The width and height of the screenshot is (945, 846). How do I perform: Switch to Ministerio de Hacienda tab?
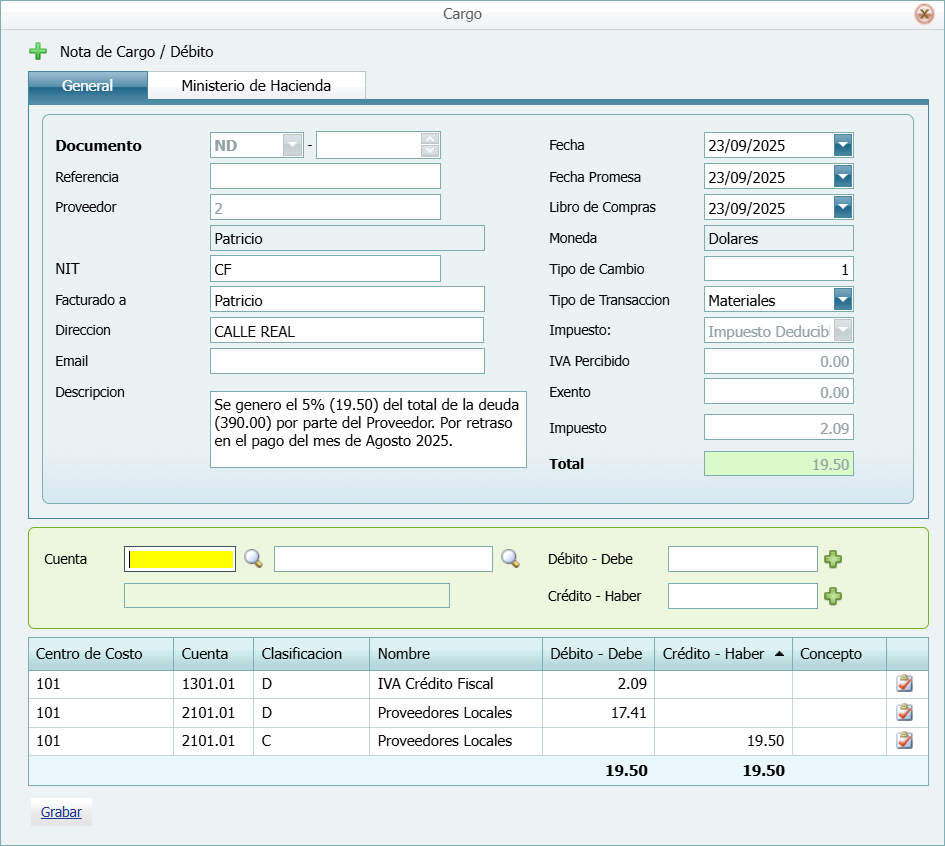pyautogui.click(x=256, y=86)
